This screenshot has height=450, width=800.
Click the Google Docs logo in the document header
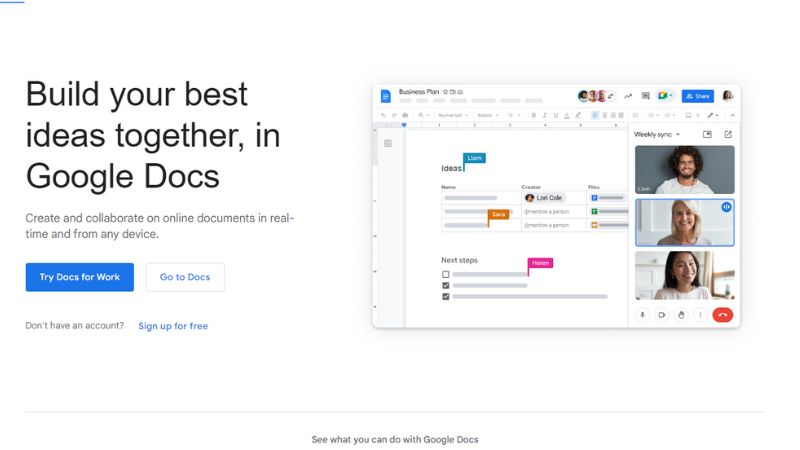(386, 96)
